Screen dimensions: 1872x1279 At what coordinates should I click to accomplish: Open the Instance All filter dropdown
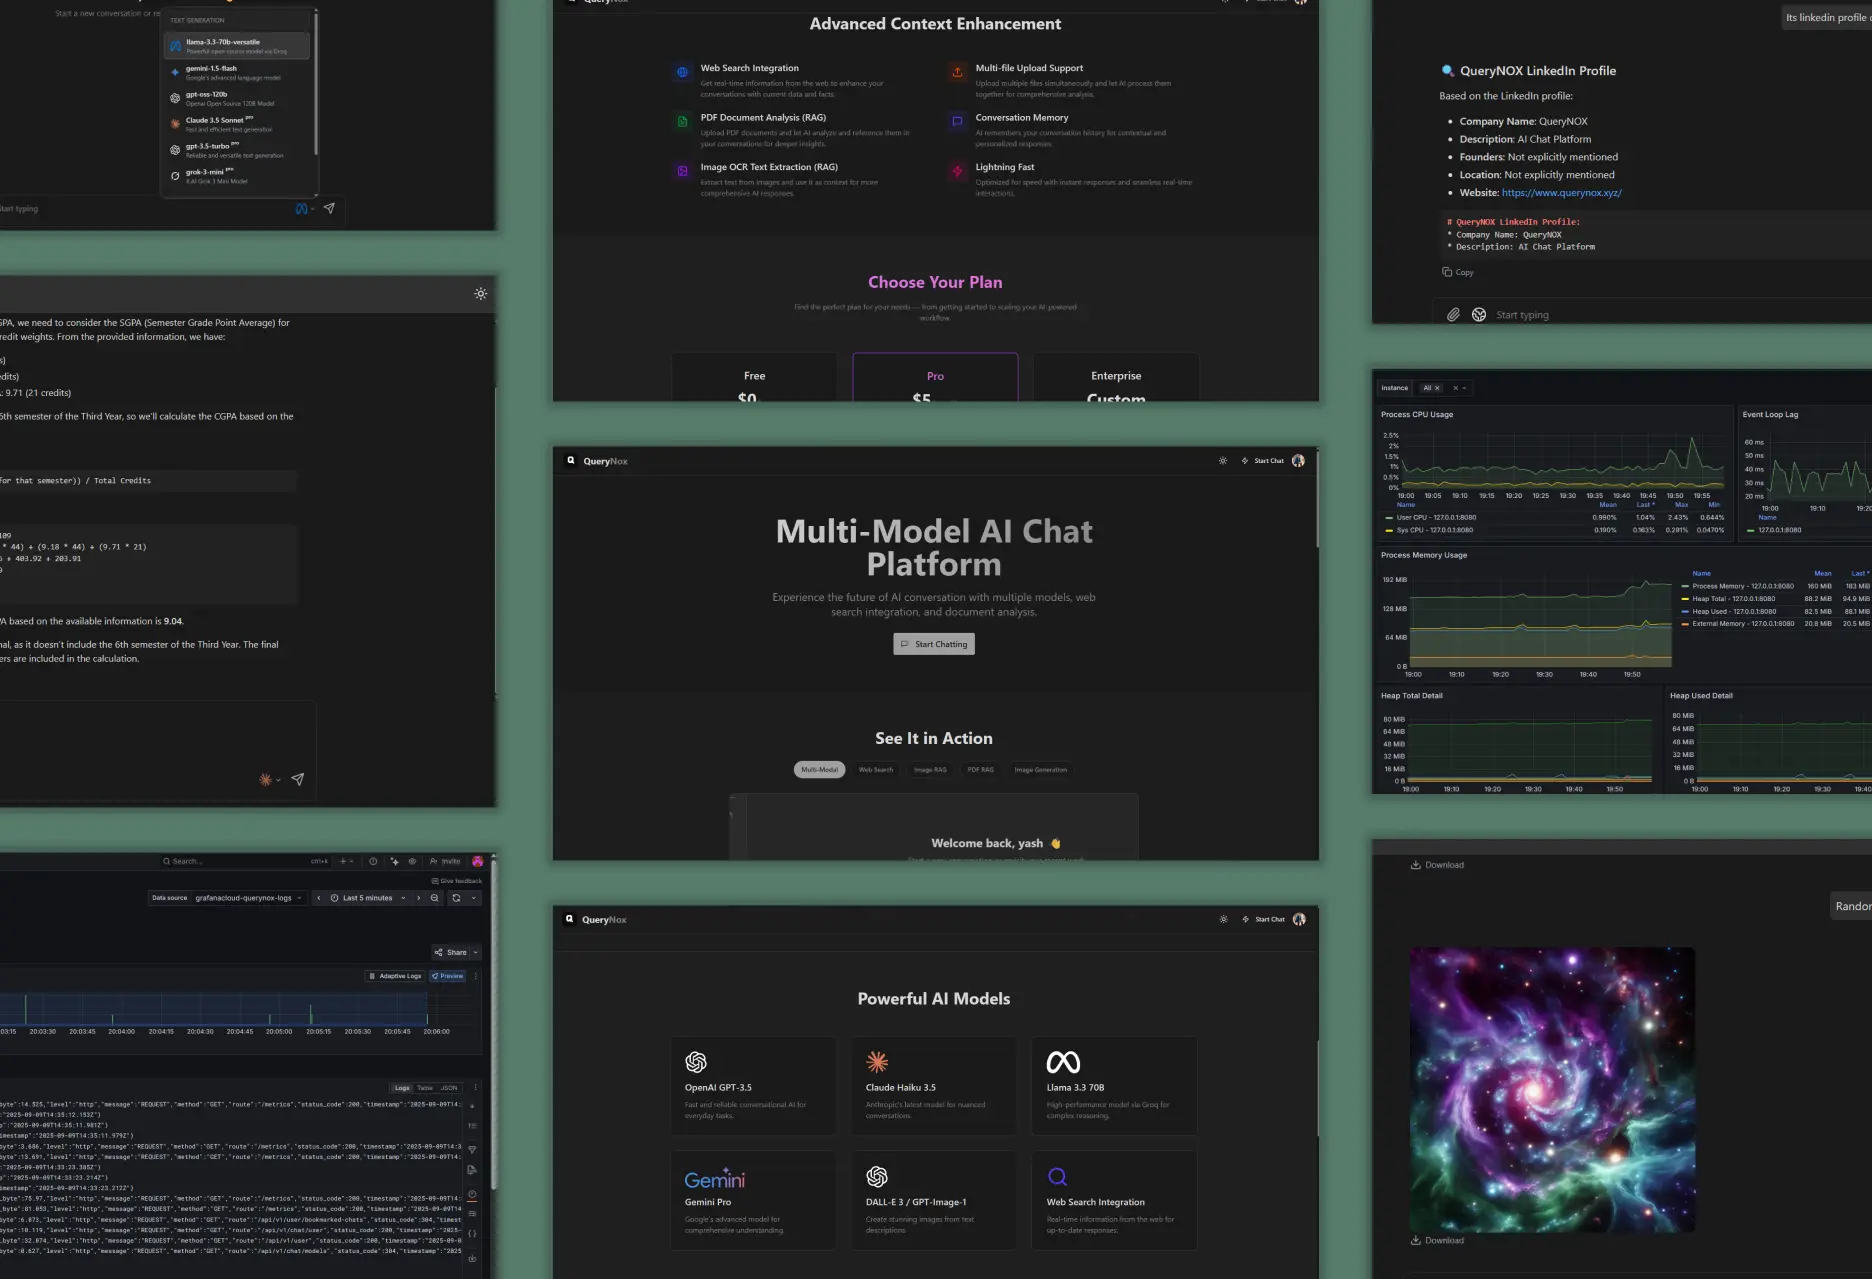pyautogui.click(x=1431, y=388)
